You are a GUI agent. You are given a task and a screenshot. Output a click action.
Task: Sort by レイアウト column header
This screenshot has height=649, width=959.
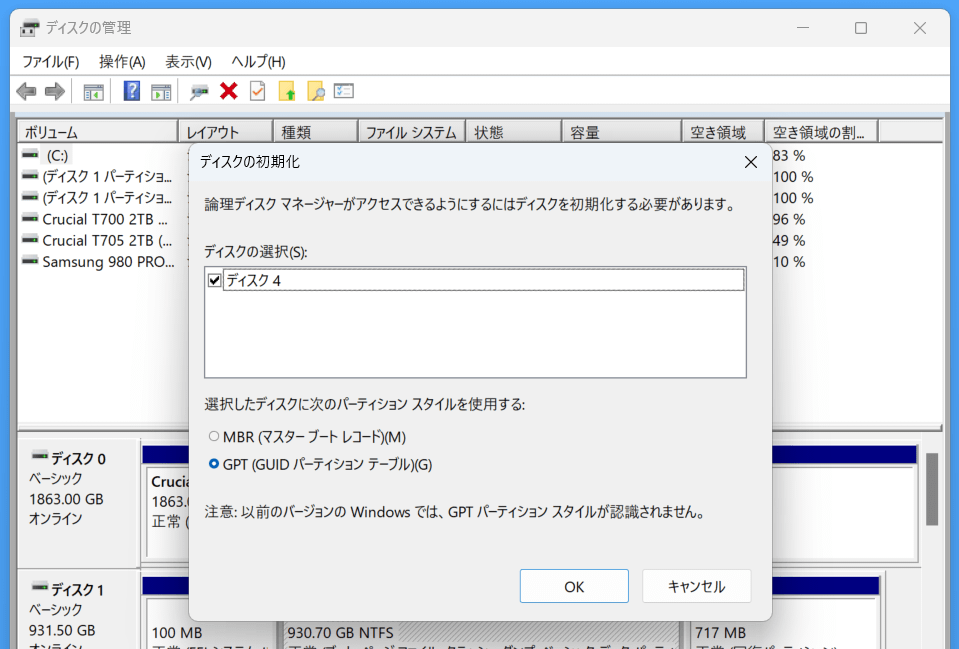point(225,132)
